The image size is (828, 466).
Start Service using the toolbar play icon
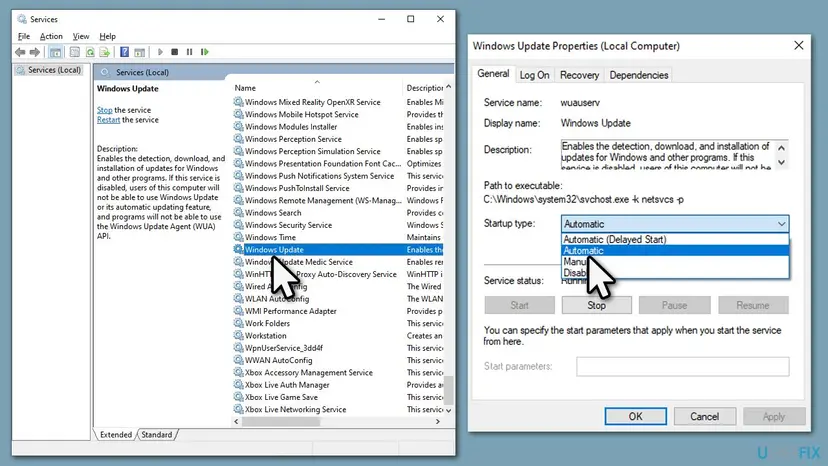pos(160,52)
